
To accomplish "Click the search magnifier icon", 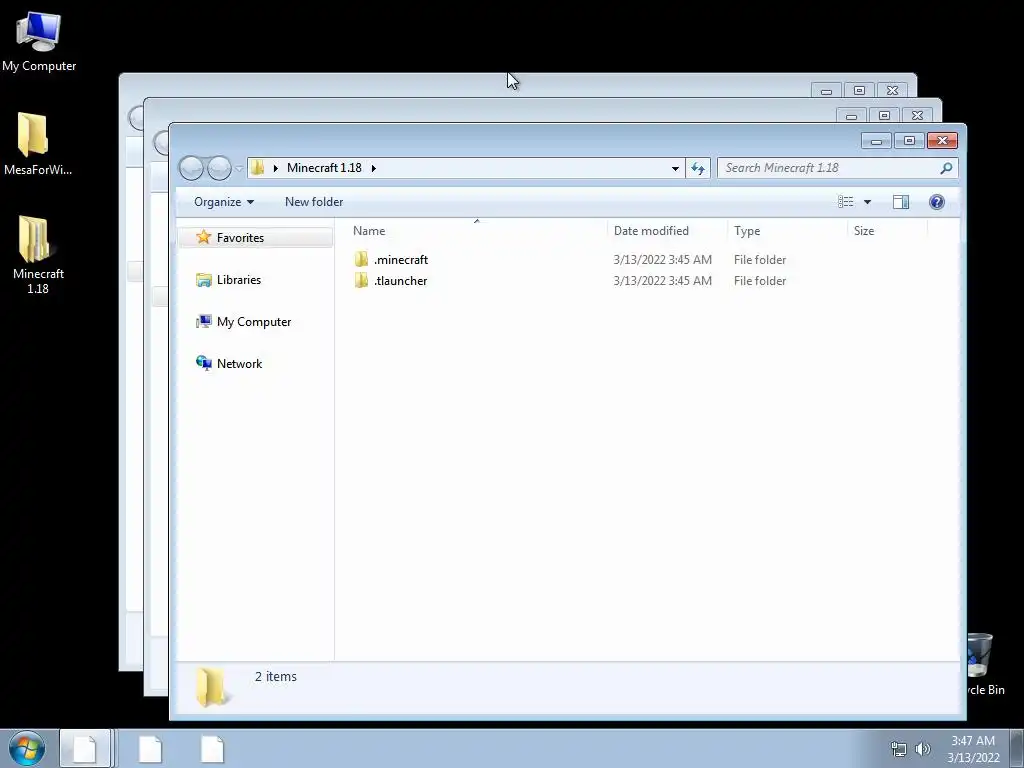I will coord(946,168).
